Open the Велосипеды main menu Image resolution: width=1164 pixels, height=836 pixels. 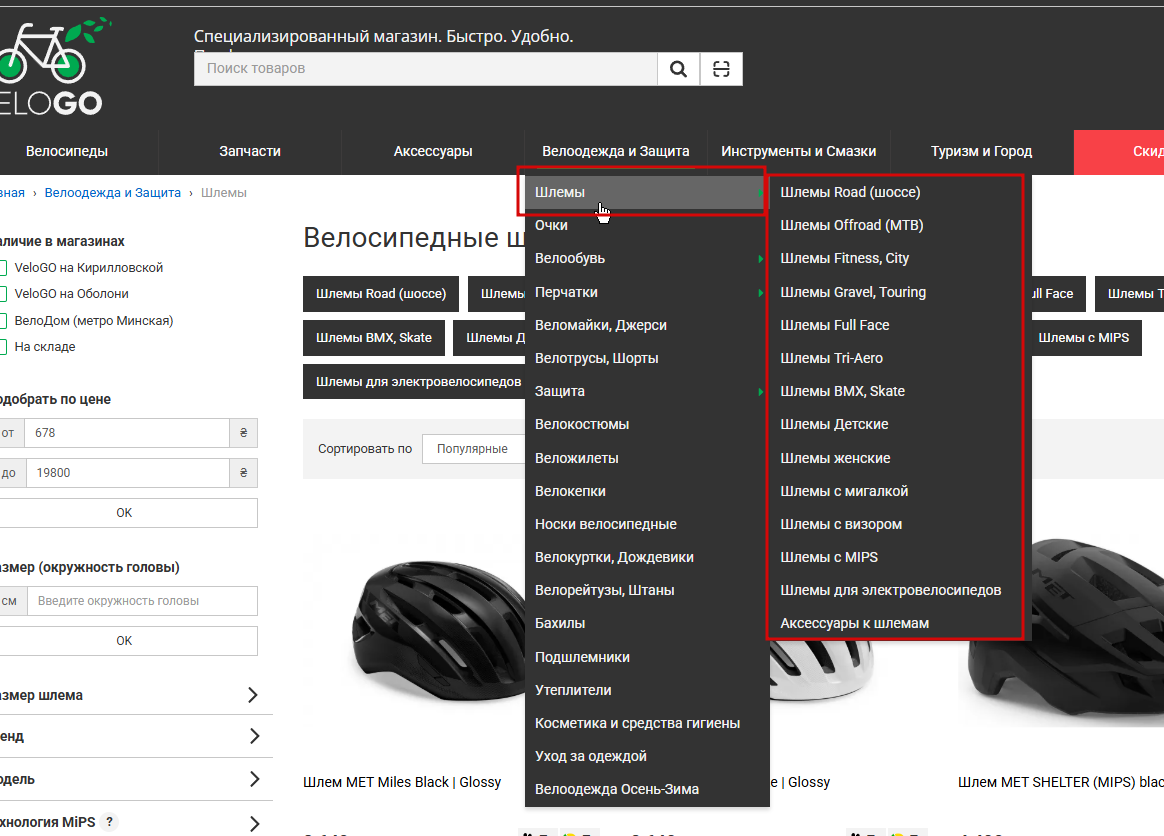tap(67, 151)
